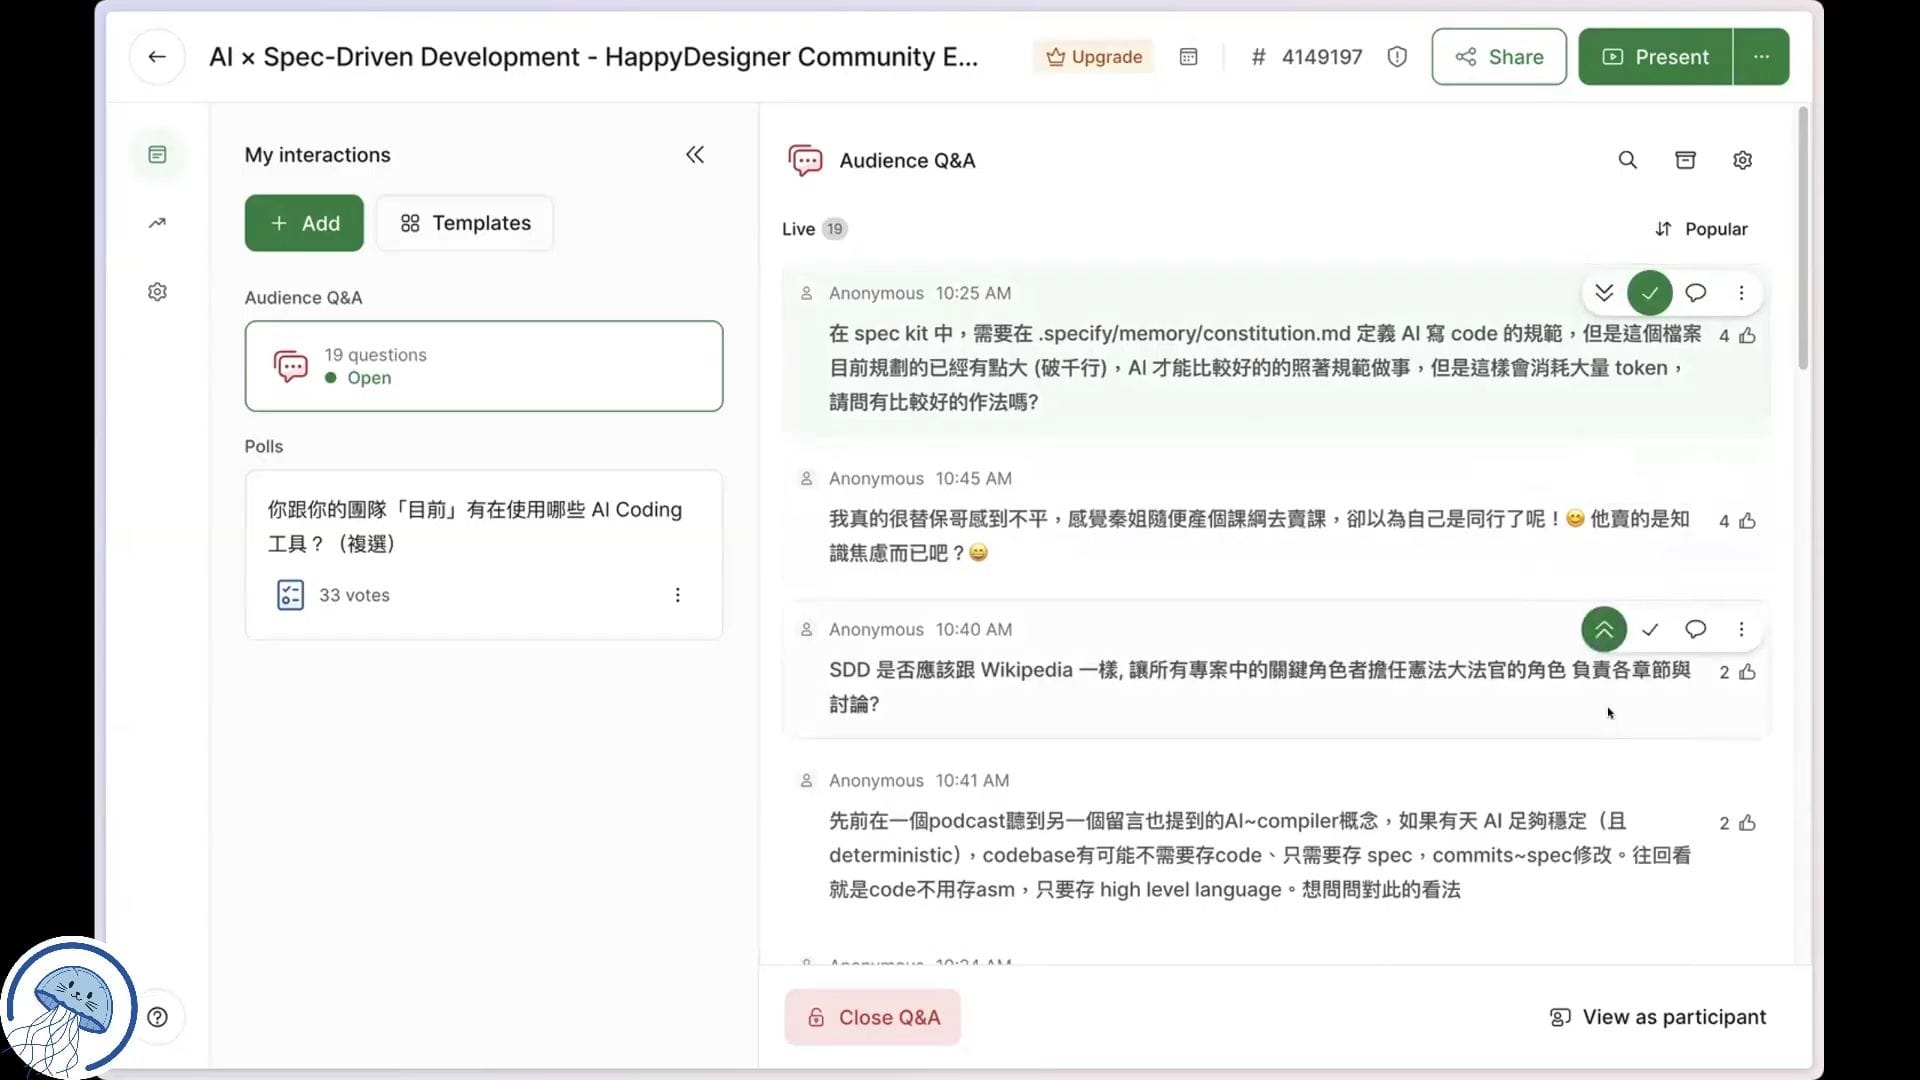
Task: Open the Q&A search icon
Action: tap(1628, 160)
